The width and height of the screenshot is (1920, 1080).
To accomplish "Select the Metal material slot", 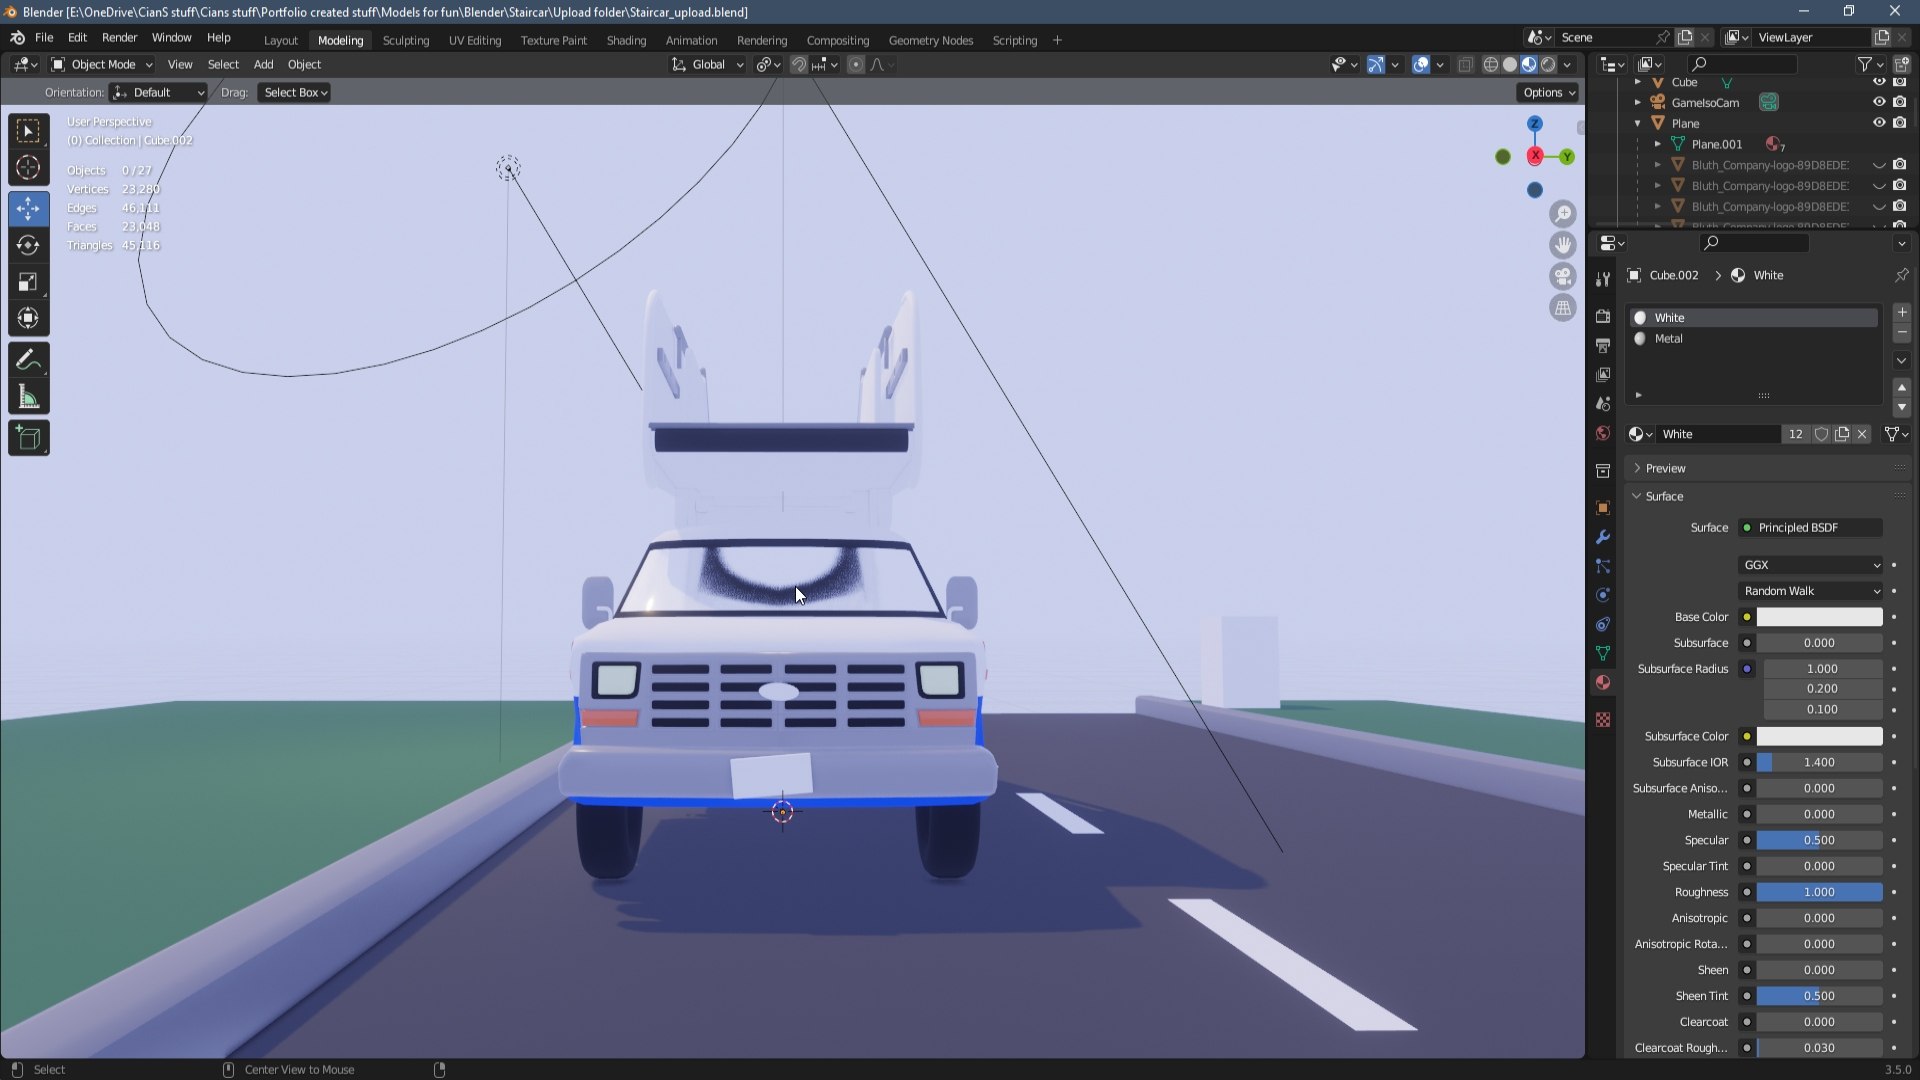I will point(1668,339).
